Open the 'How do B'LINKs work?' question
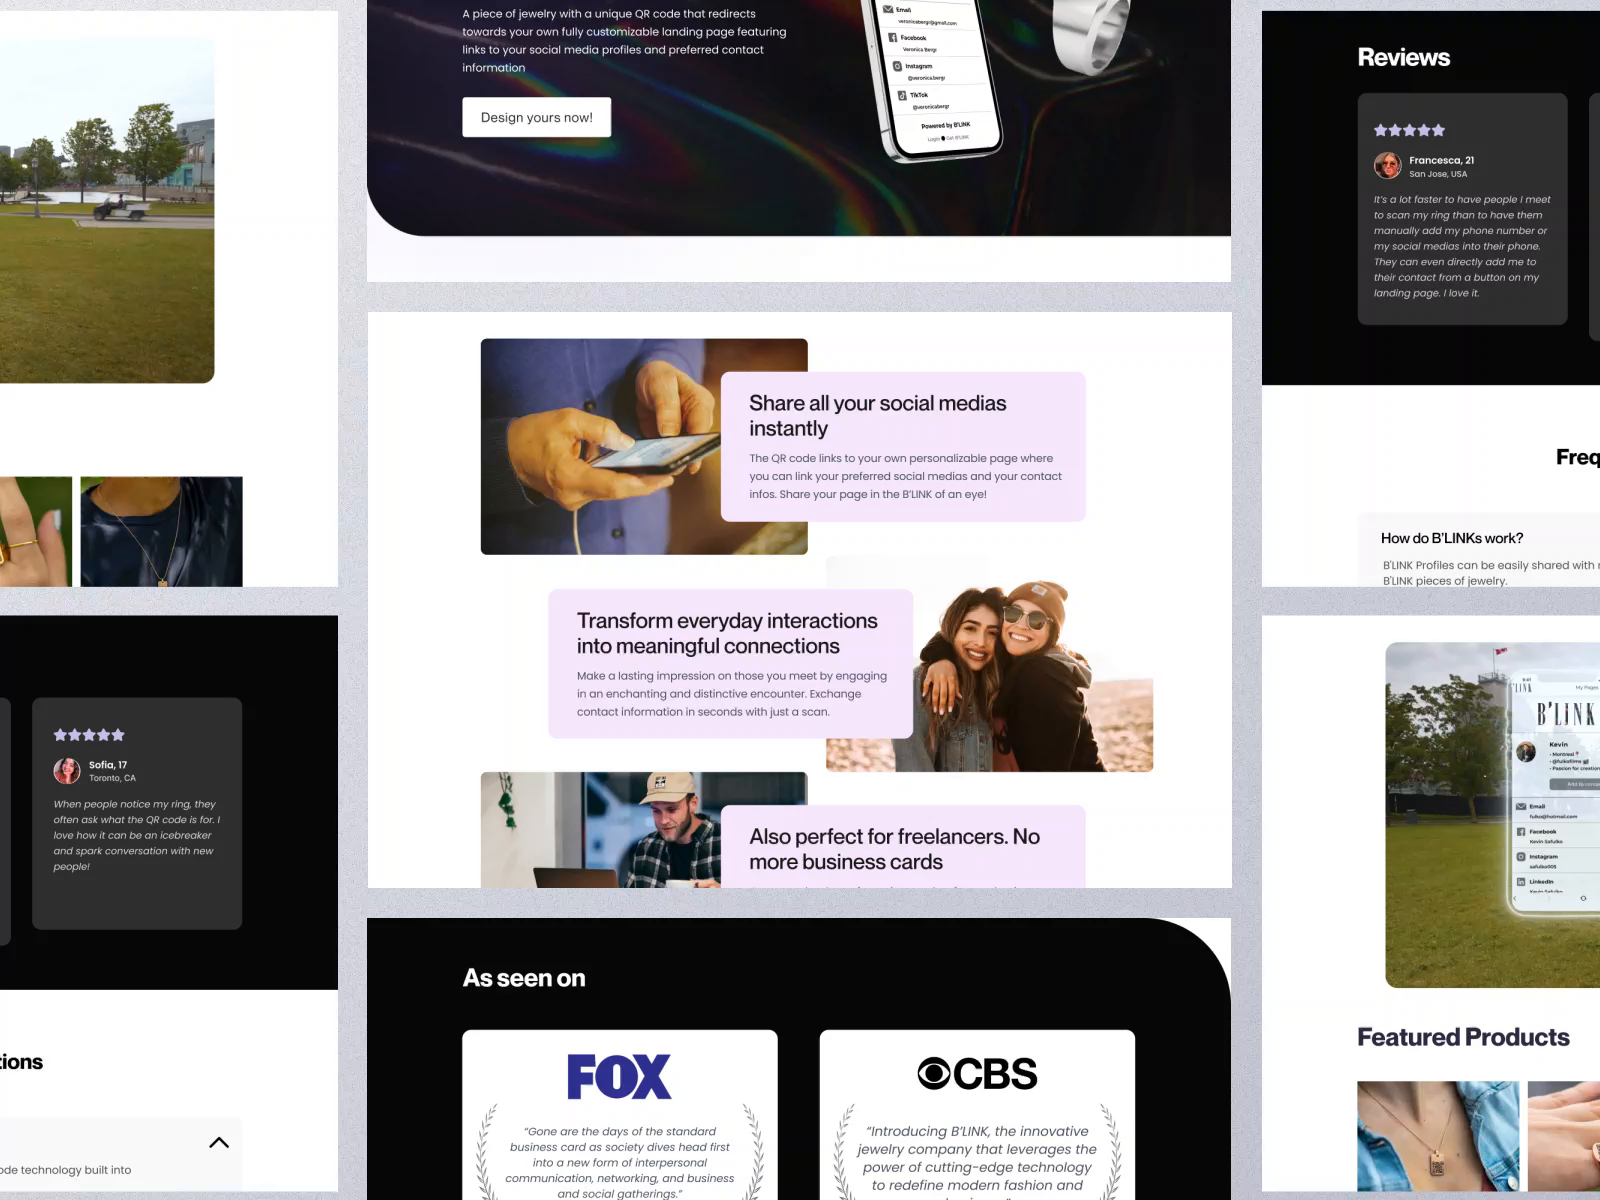 click(x=1452, y=538)
